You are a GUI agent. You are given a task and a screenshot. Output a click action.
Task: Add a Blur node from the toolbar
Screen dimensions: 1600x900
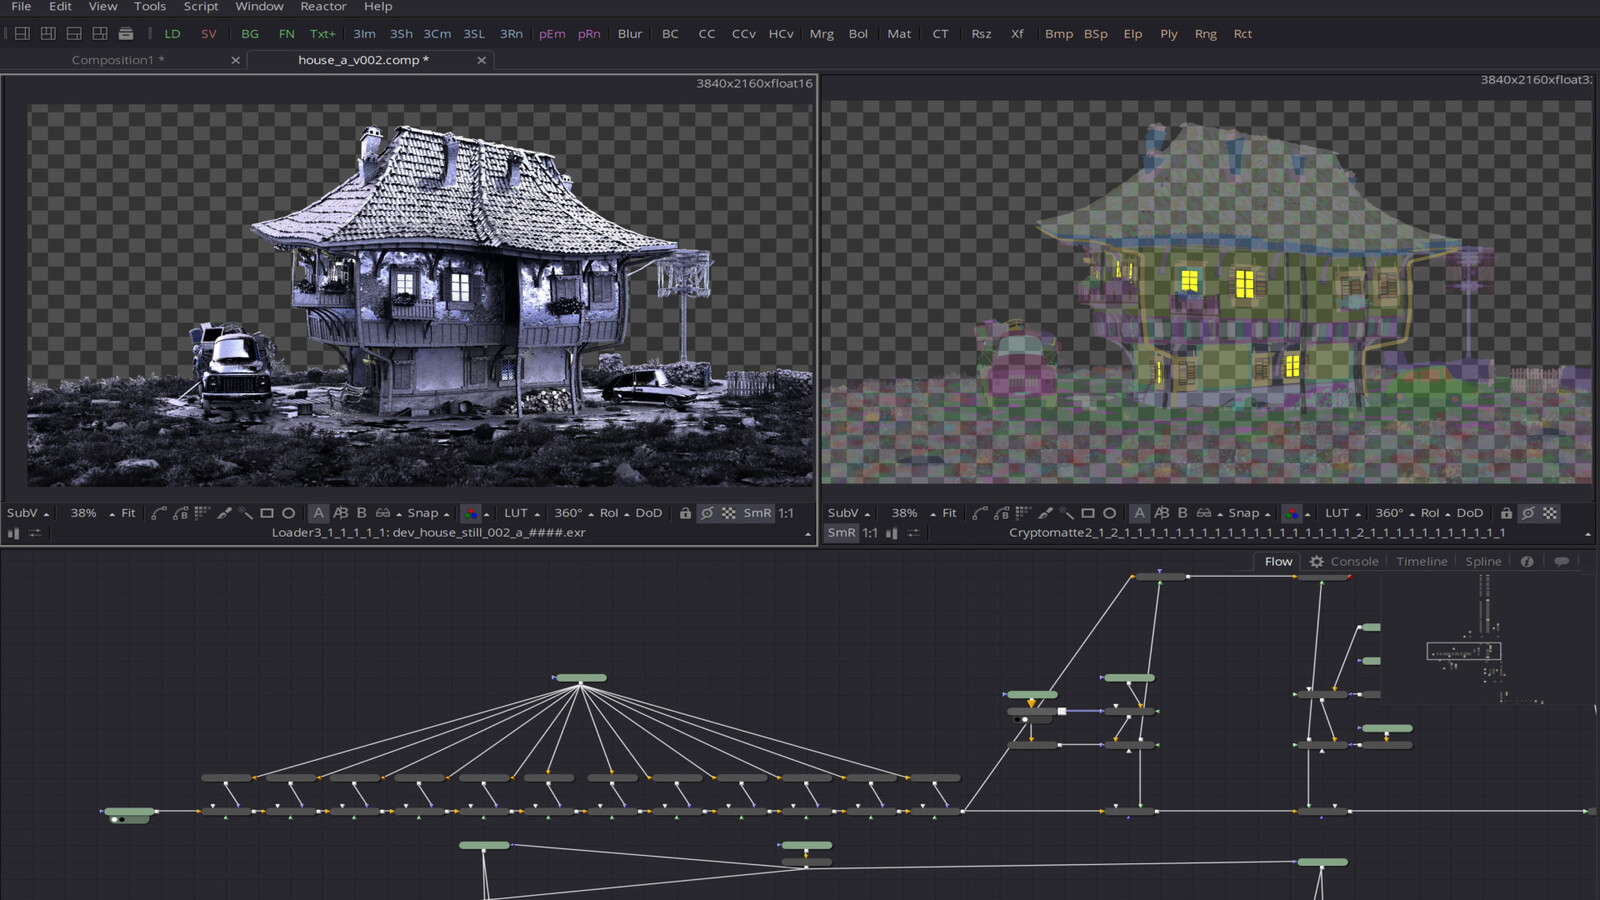[x=630, y=33]
